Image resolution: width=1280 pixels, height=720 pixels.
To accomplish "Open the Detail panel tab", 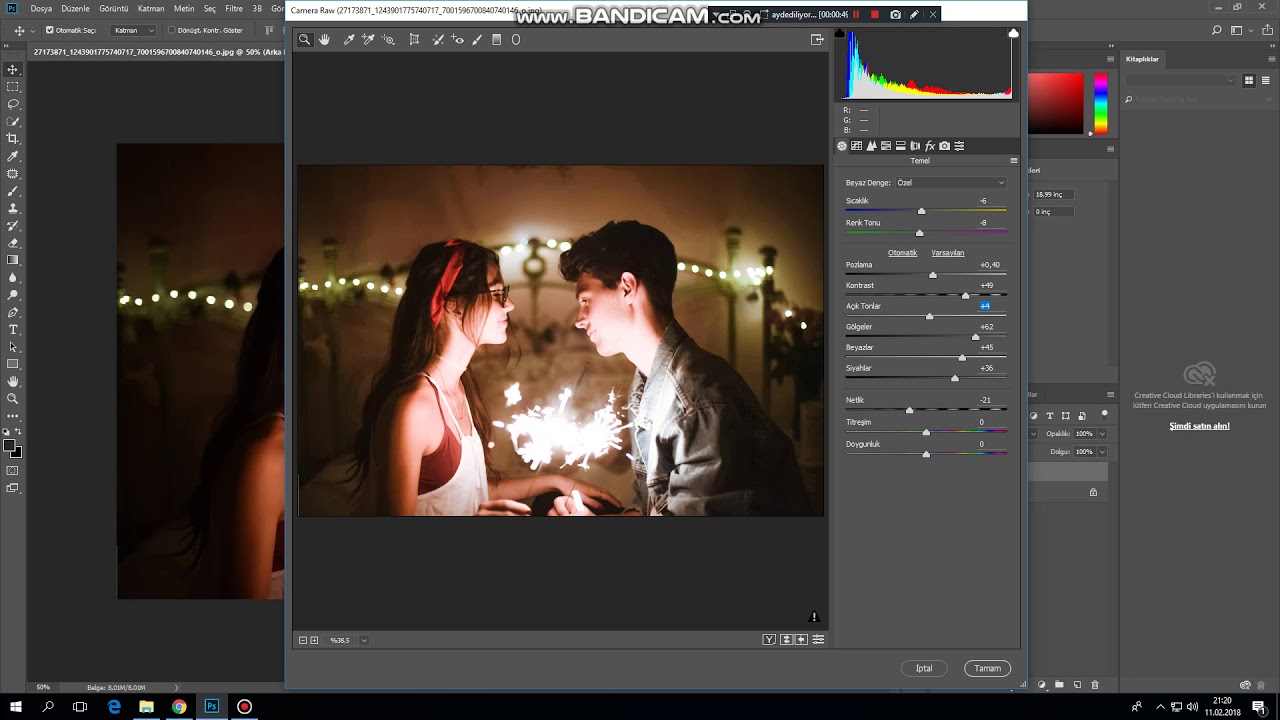I will (x=871, y=146).
